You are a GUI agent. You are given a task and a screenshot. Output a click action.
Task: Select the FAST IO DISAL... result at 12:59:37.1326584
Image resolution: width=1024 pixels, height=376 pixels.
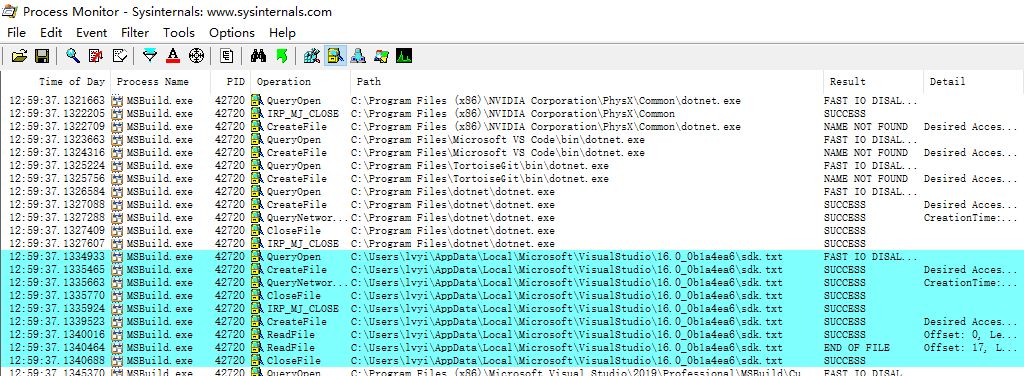[871, 192]
